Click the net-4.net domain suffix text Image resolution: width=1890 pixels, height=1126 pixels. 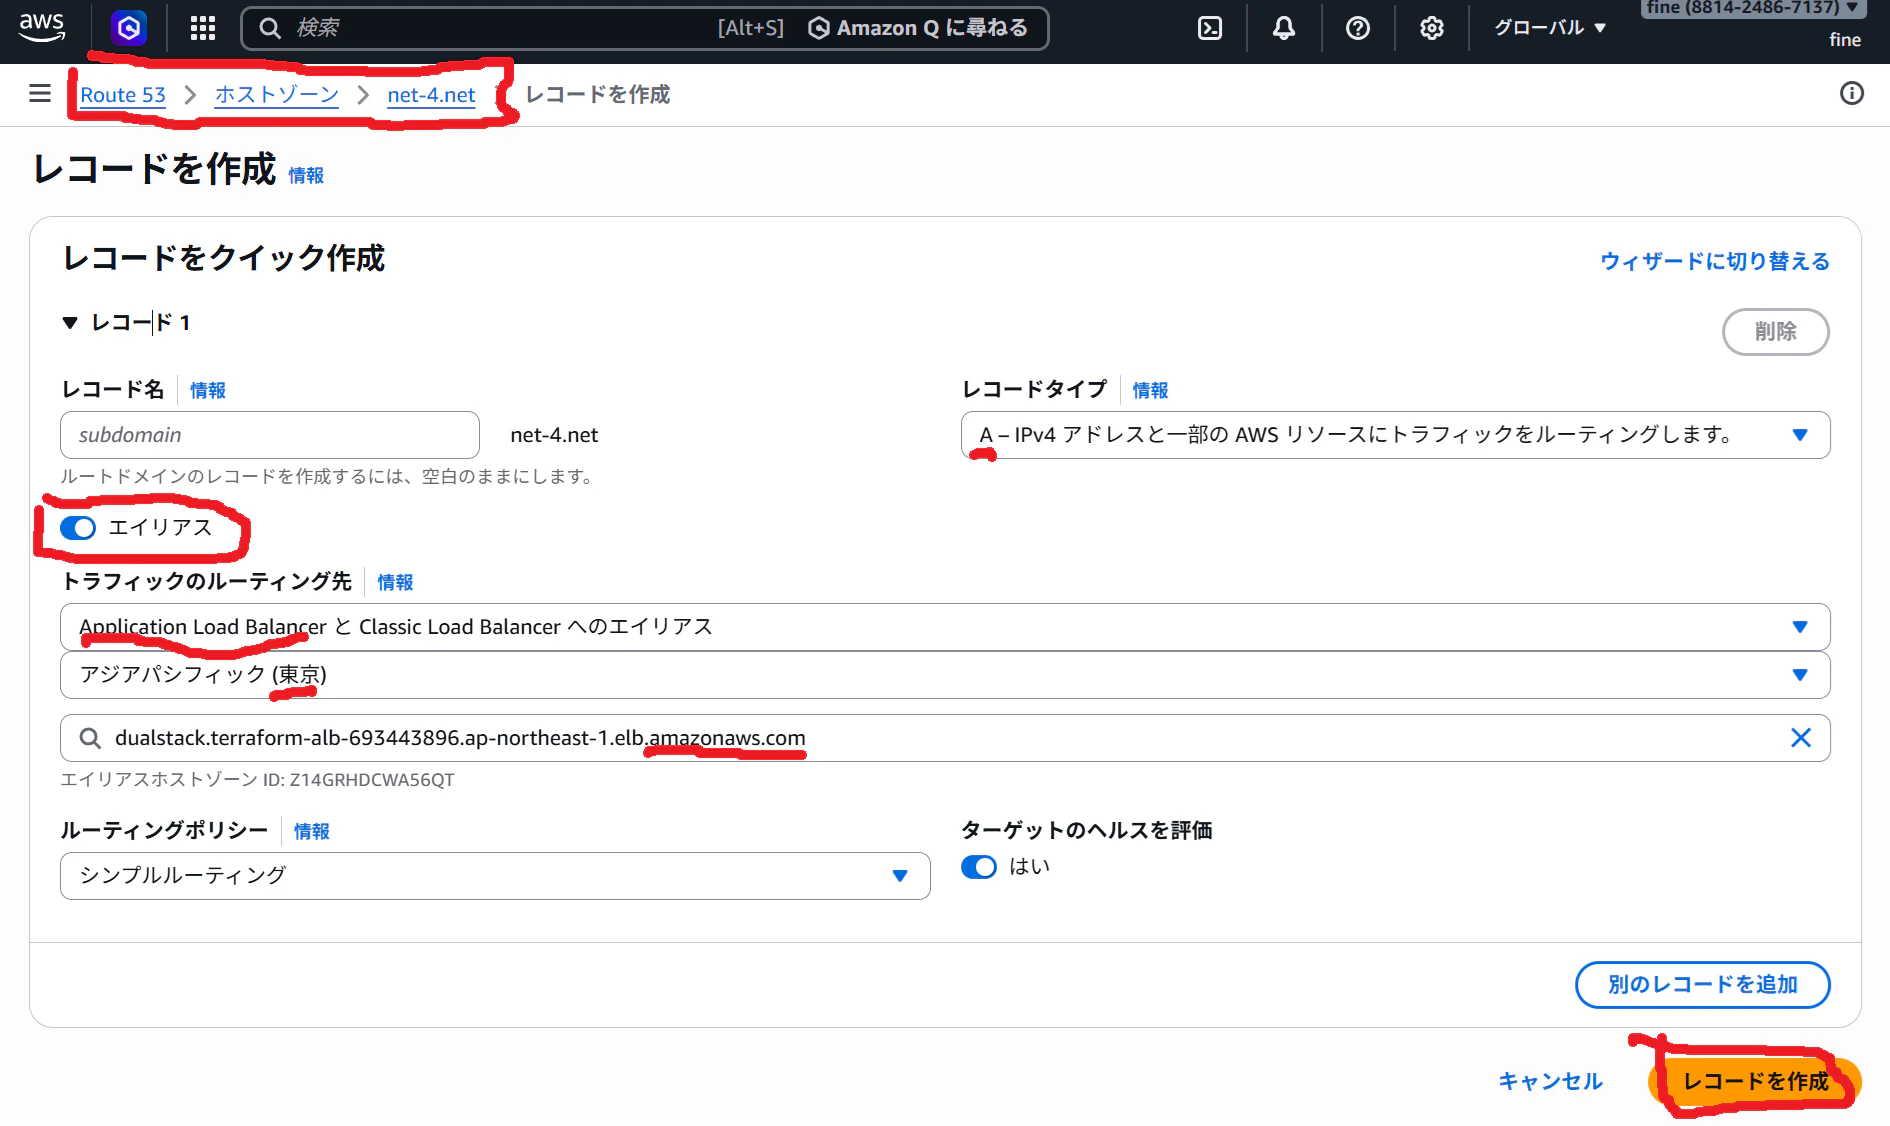(554, 435)
